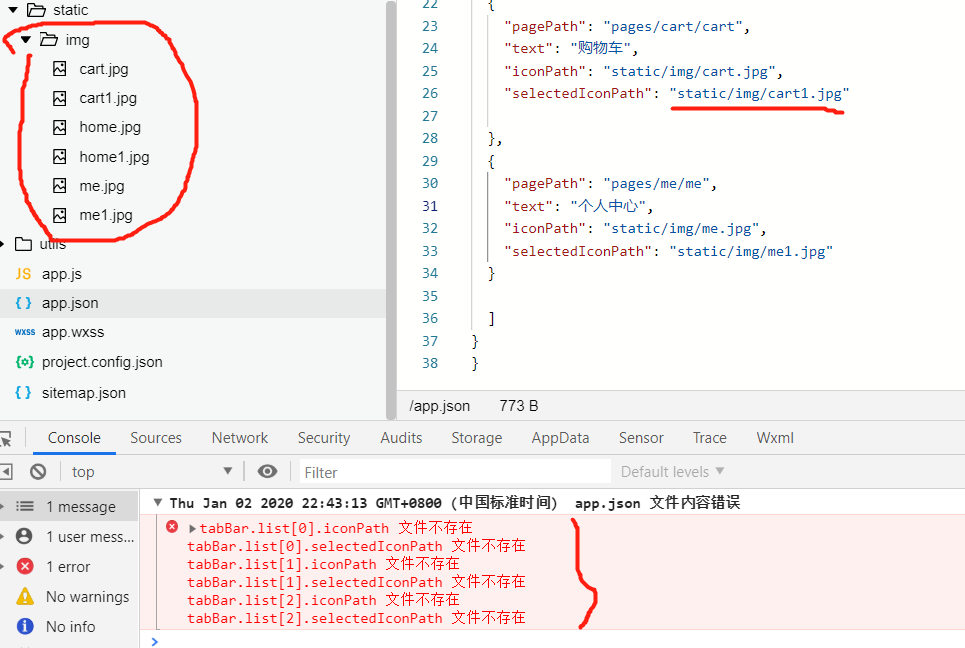Open the top context dropdown
The height and width of the screenshot is (648, 965).
151,472
